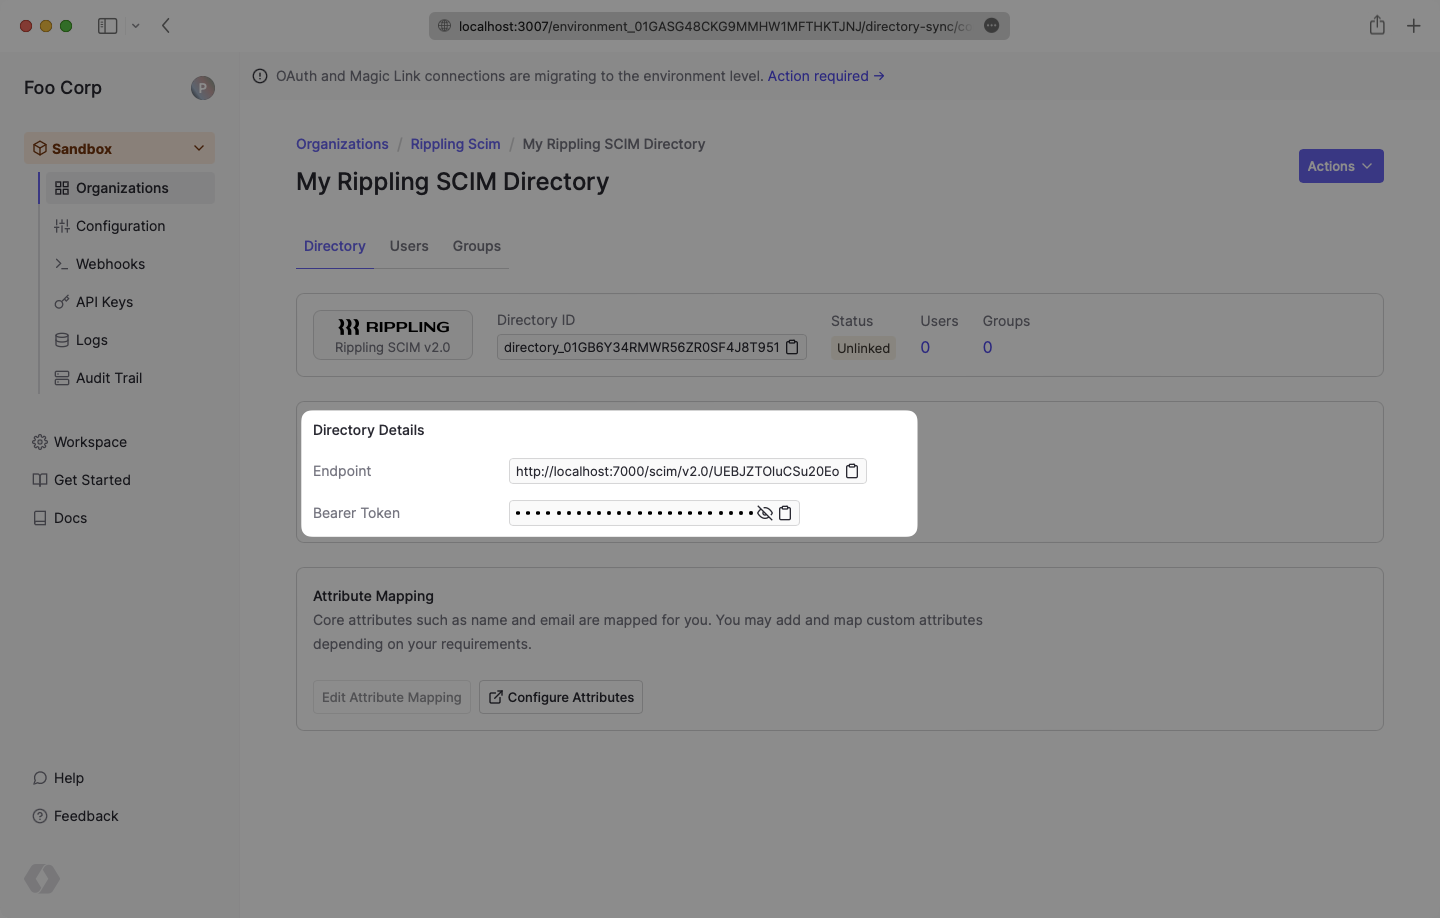Open the user profile avatar

click(x=203, y=88)
